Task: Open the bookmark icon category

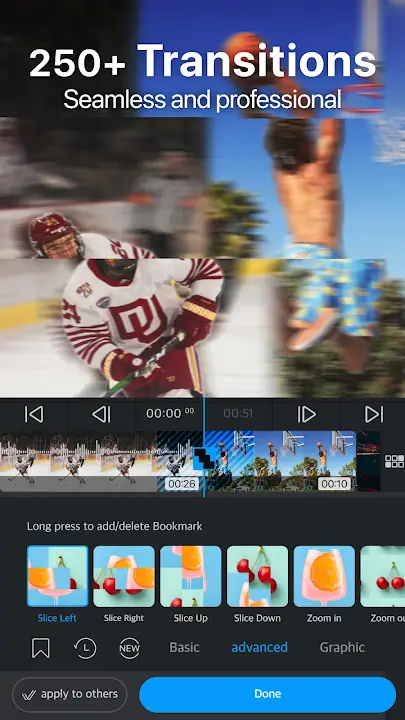Action: point(40,648)
